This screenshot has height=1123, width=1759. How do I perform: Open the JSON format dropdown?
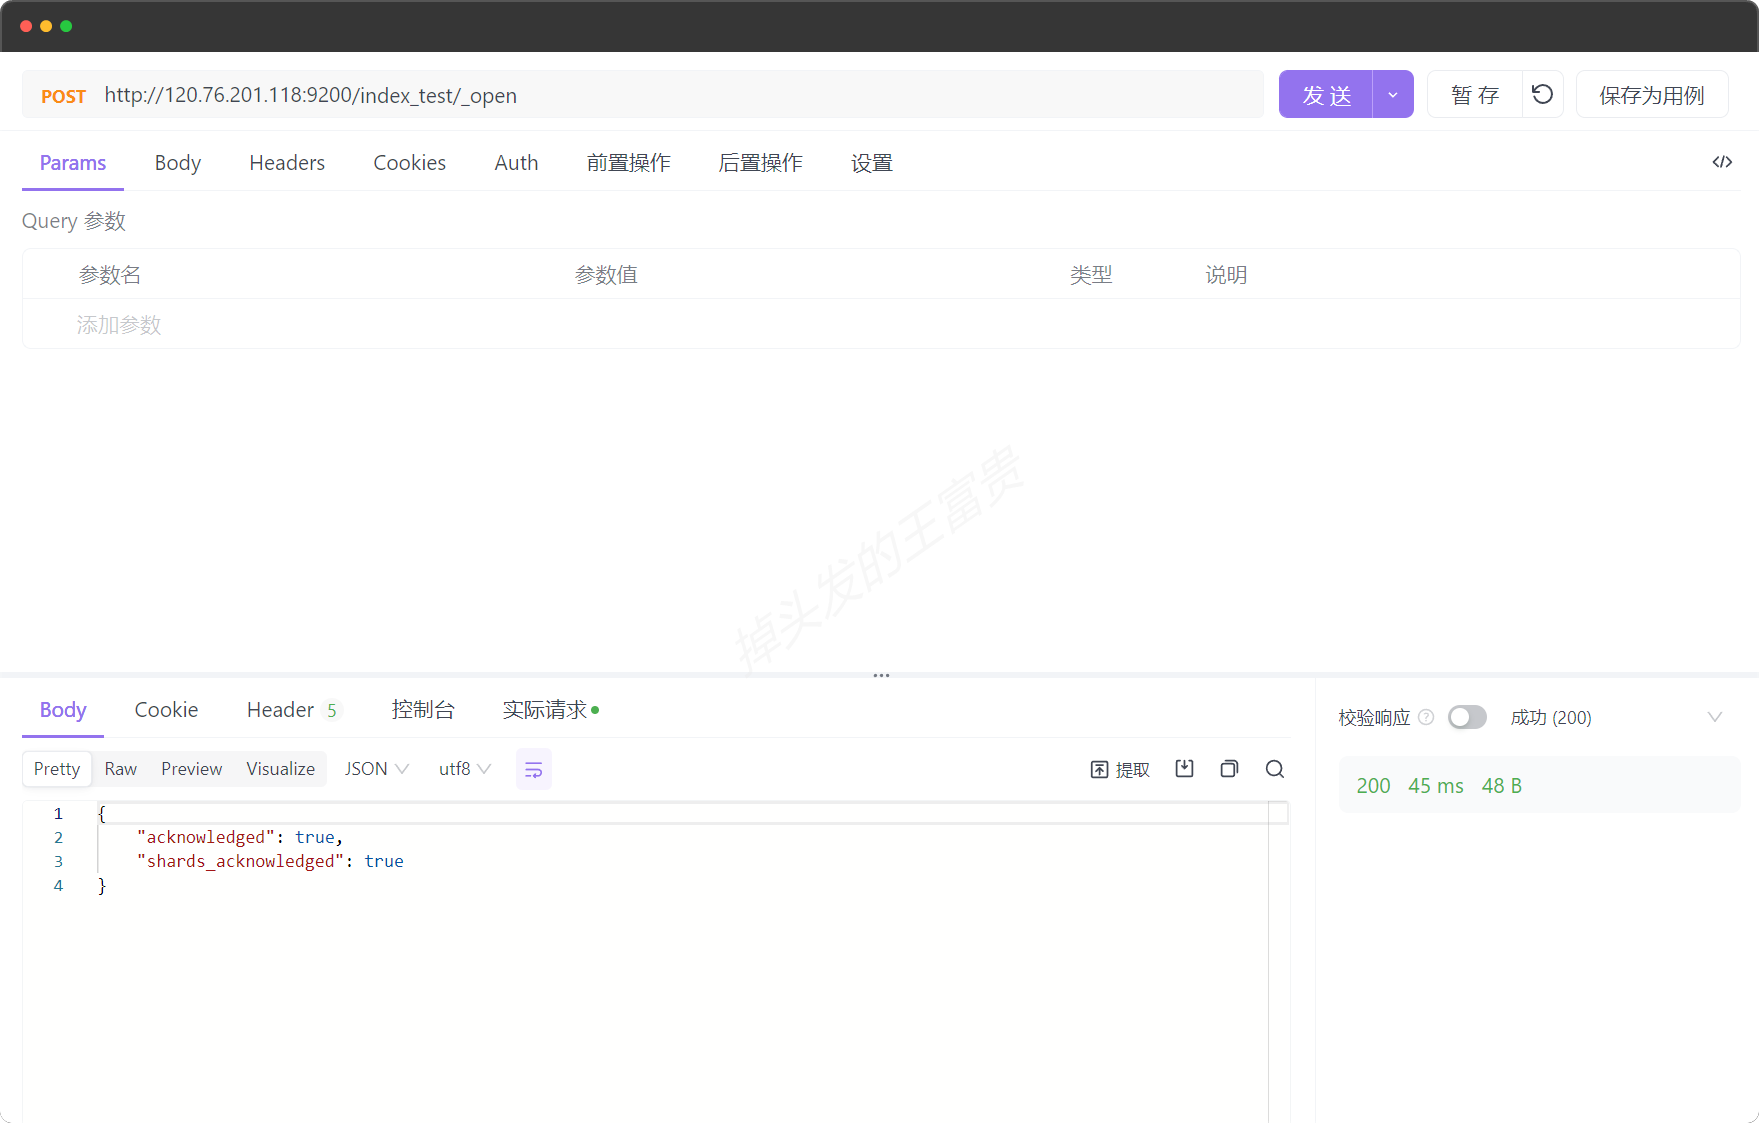[x=377, y=768]
